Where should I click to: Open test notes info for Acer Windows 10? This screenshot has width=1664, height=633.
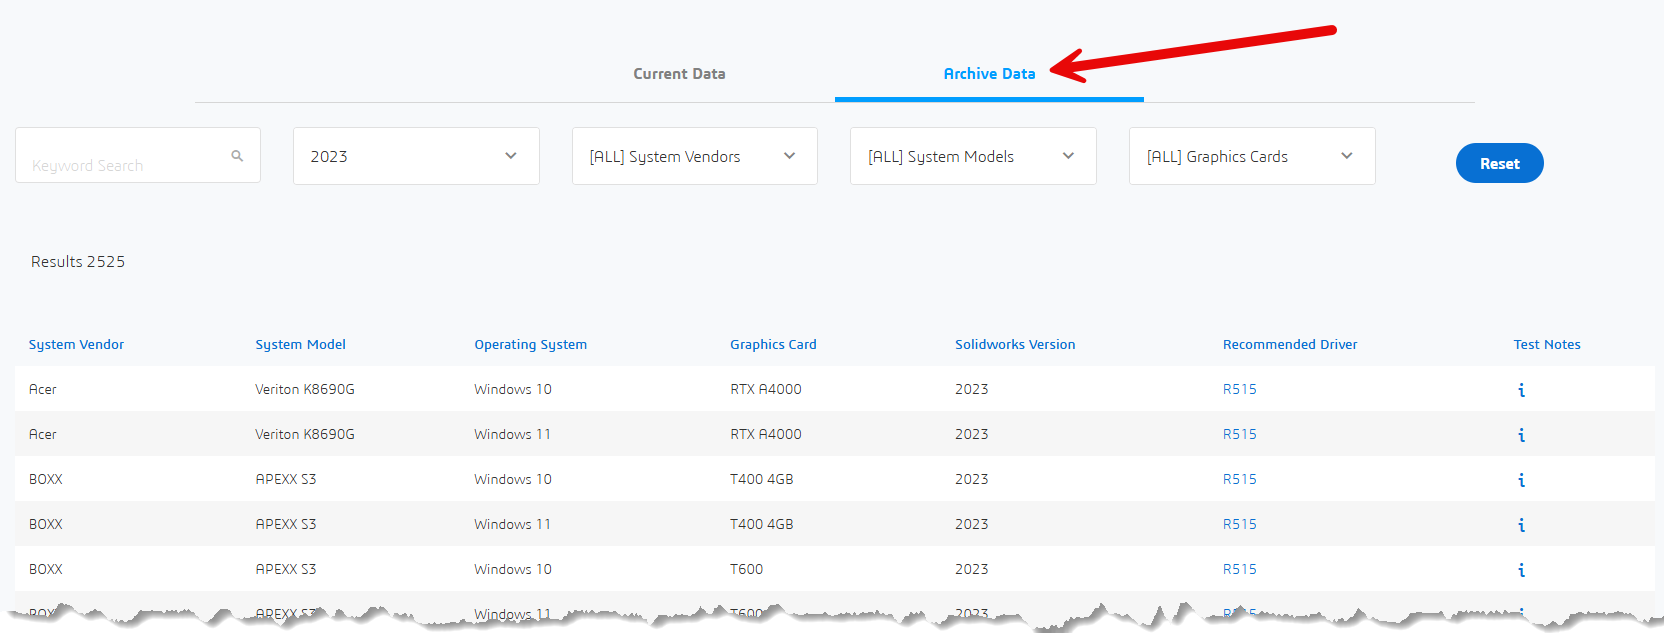1521,390
